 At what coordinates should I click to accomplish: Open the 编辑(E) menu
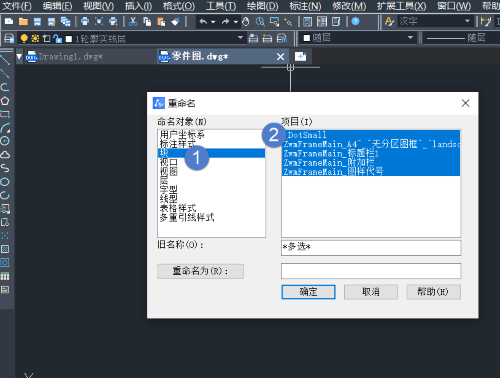tap(57, 6)
